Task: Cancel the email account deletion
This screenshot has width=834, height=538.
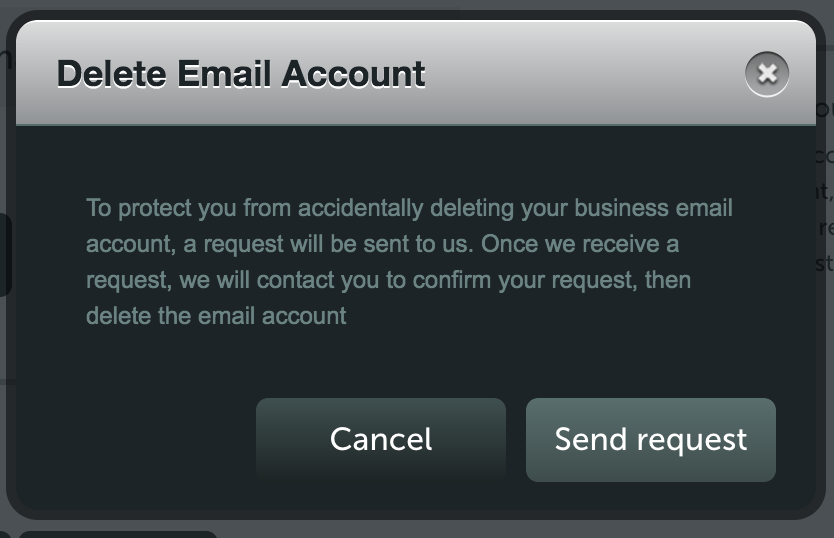Action: (381, 440)
